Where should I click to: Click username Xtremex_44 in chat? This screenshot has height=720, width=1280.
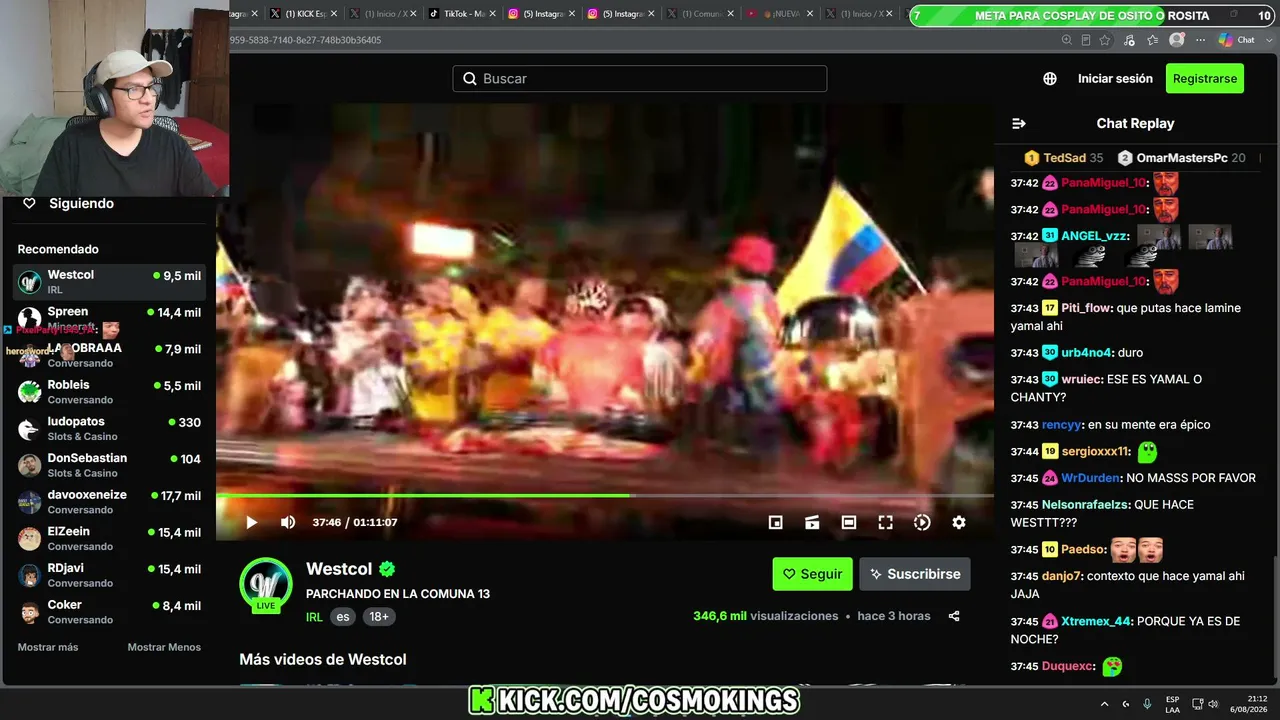coord(1096,621)
